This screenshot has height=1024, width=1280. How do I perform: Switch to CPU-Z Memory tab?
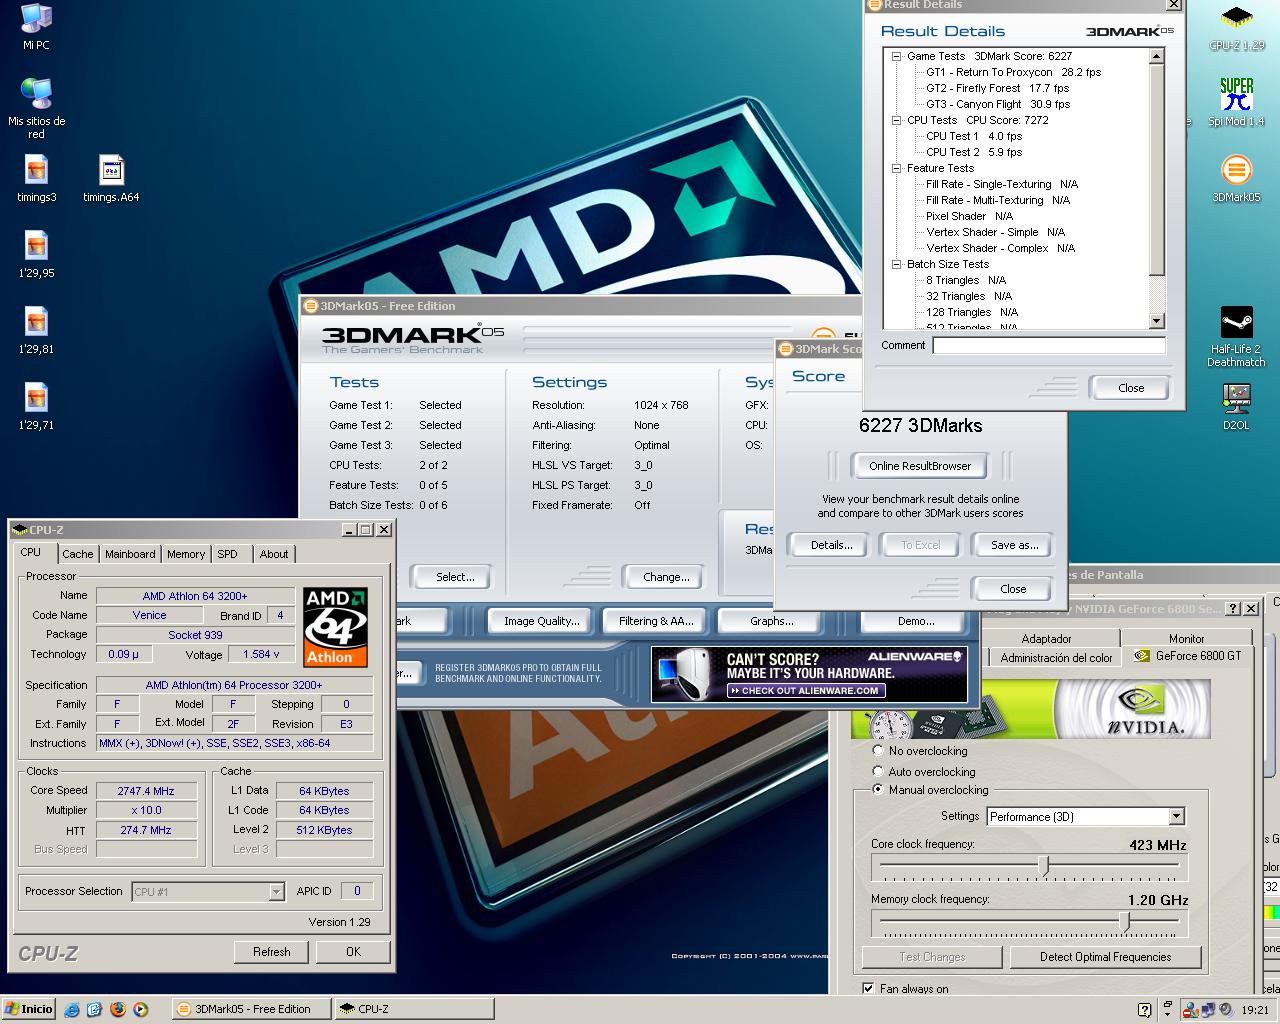[186, 554]
